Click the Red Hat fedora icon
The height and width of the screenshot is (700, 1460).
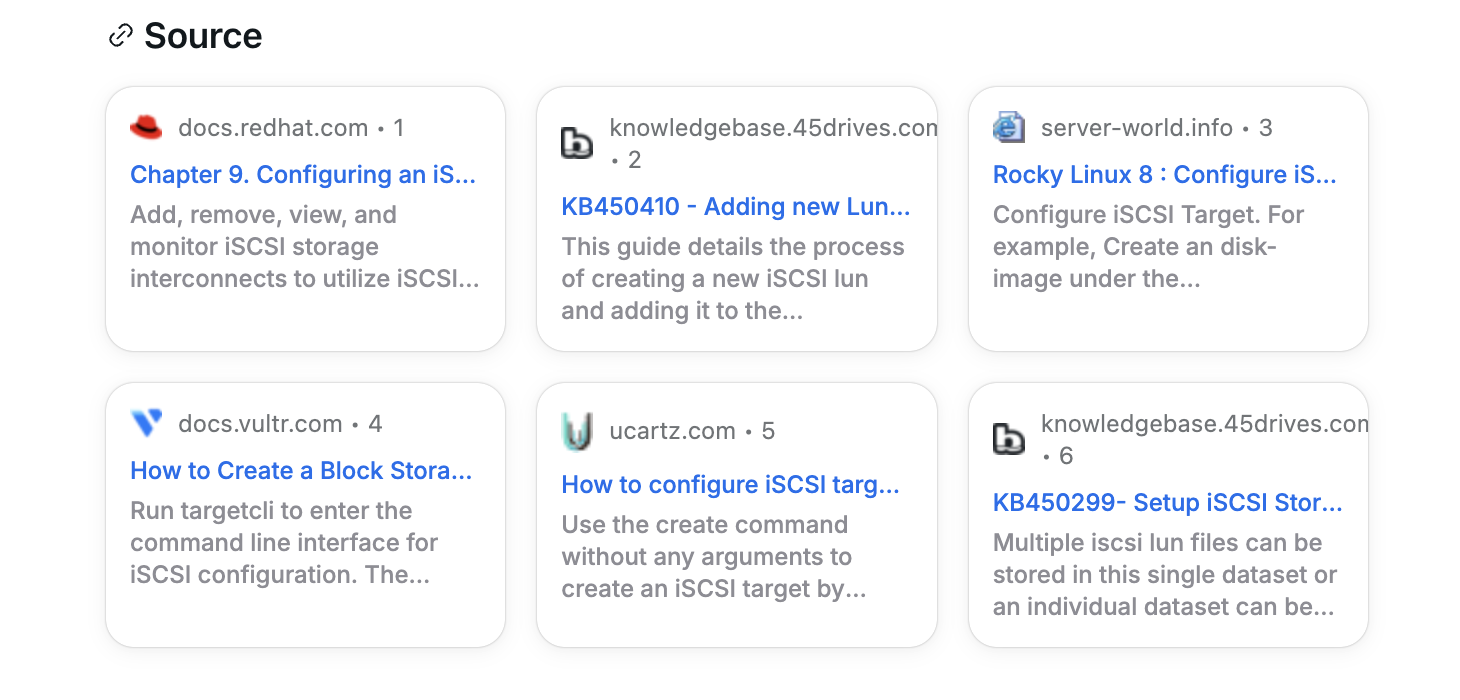click(x=146, y=128)
